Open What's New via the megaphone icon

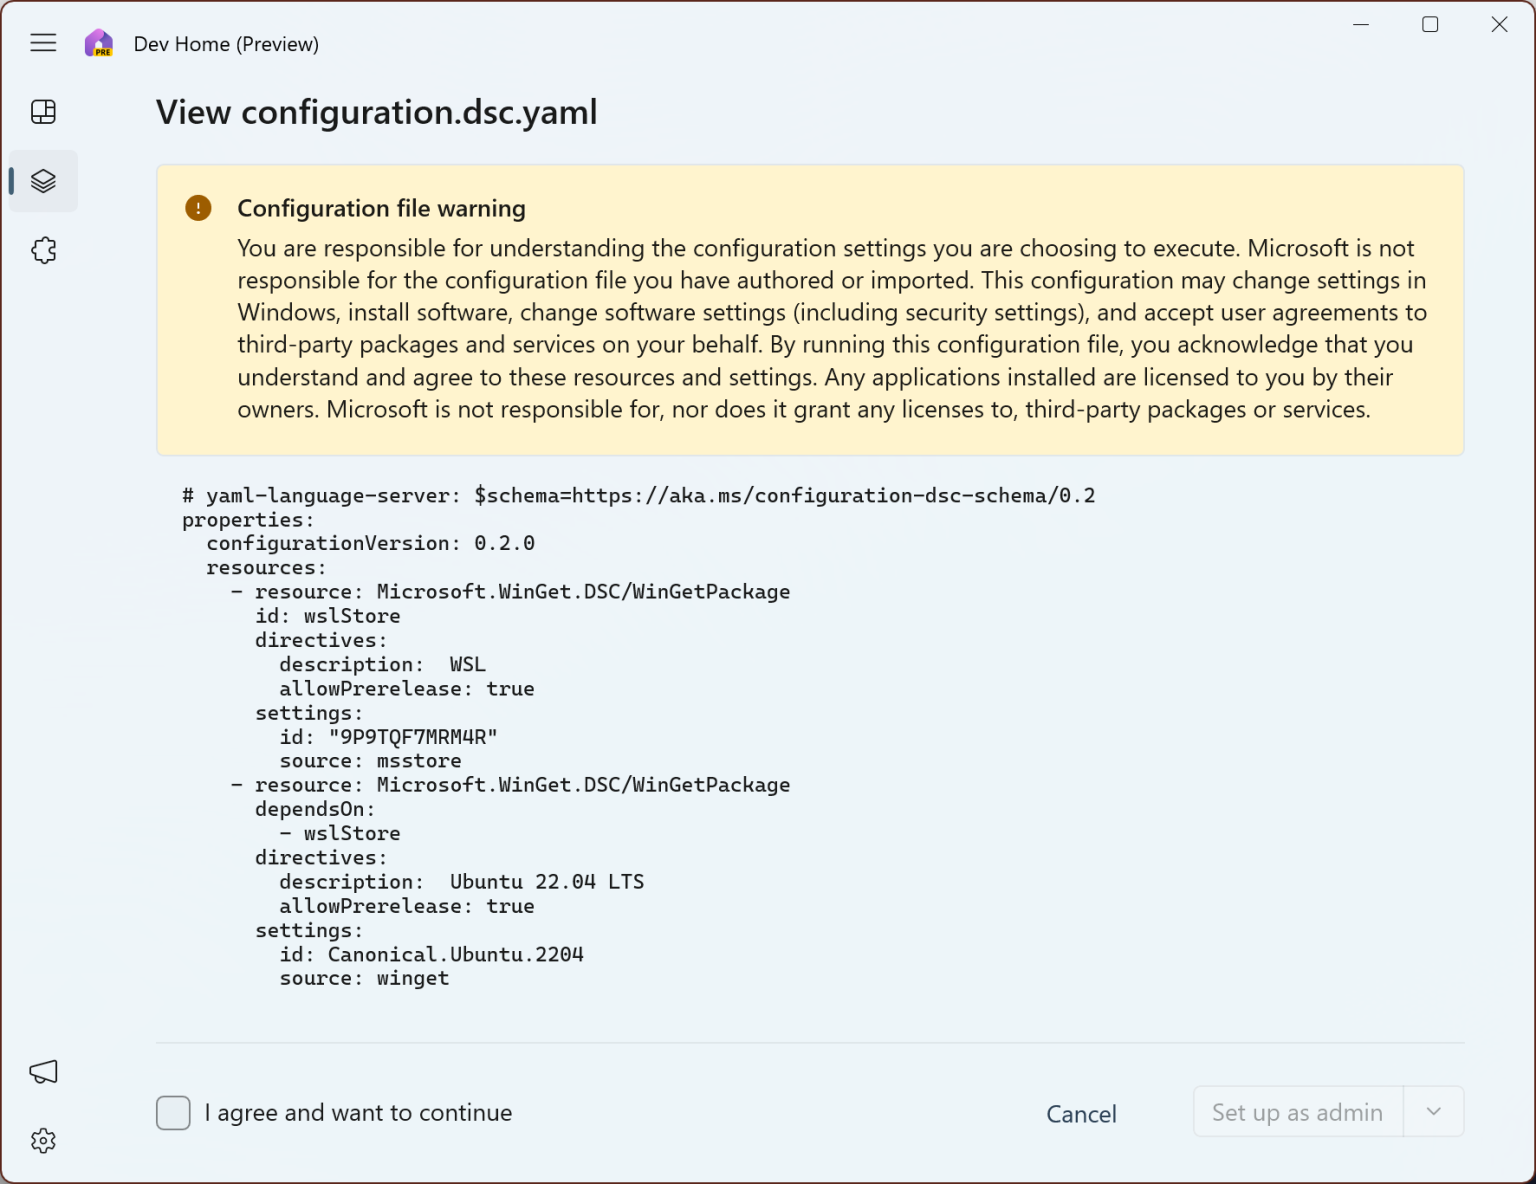click(43, 1071)
